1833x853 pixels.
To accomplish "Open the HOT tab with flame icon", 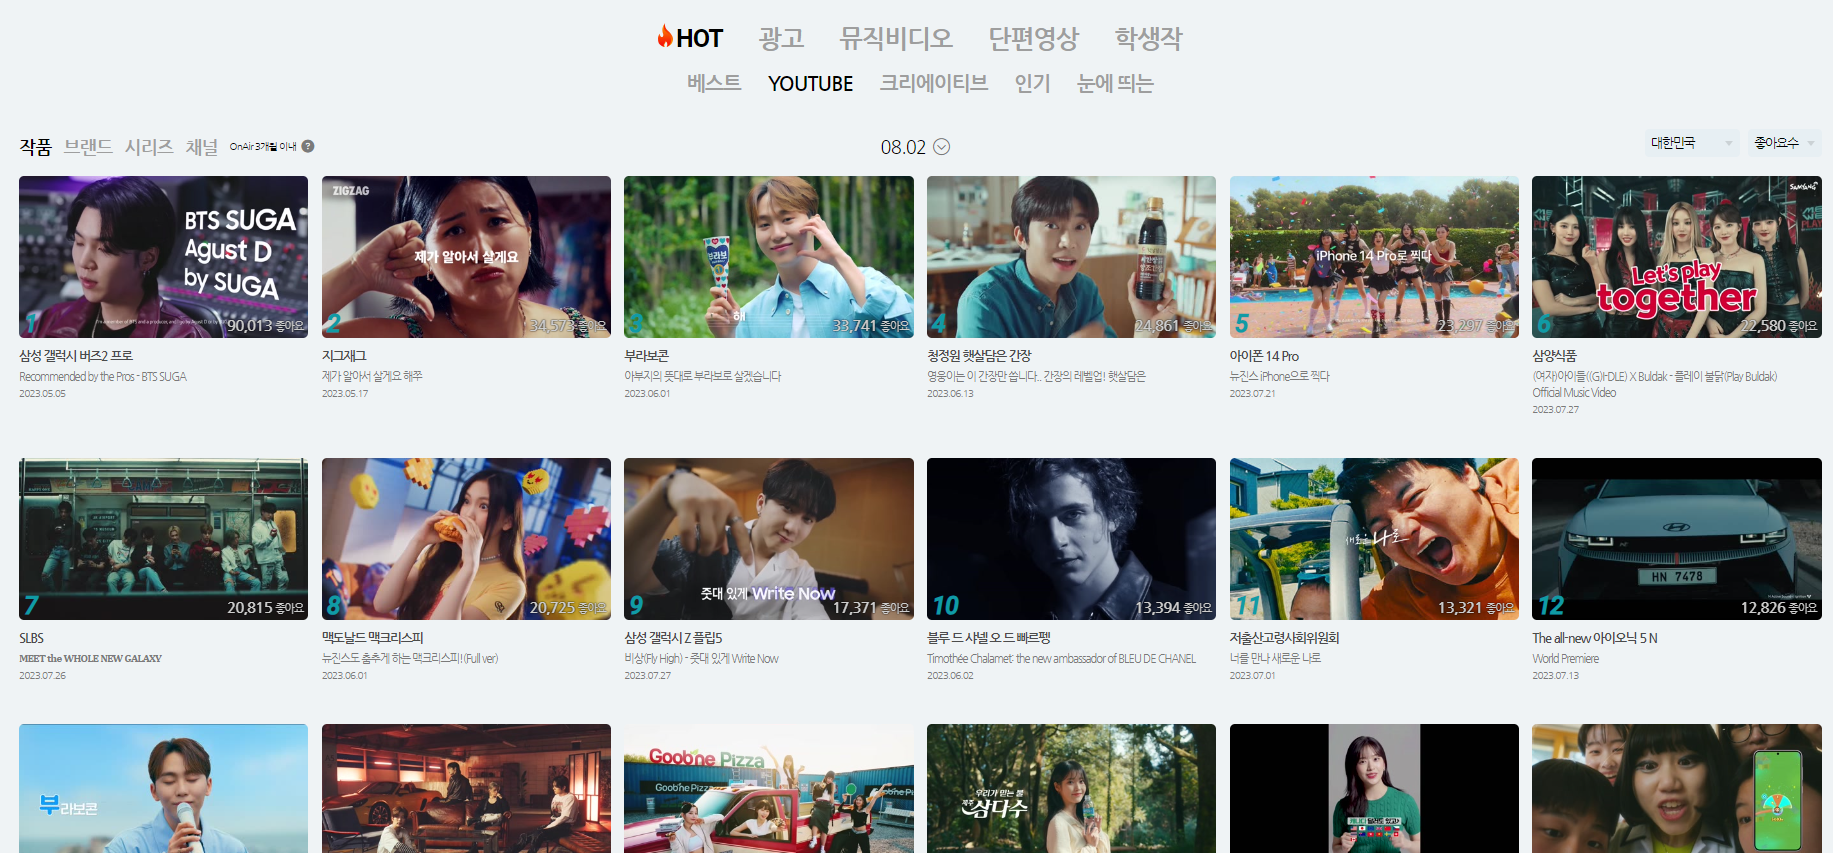I will [x=690, y=38].
